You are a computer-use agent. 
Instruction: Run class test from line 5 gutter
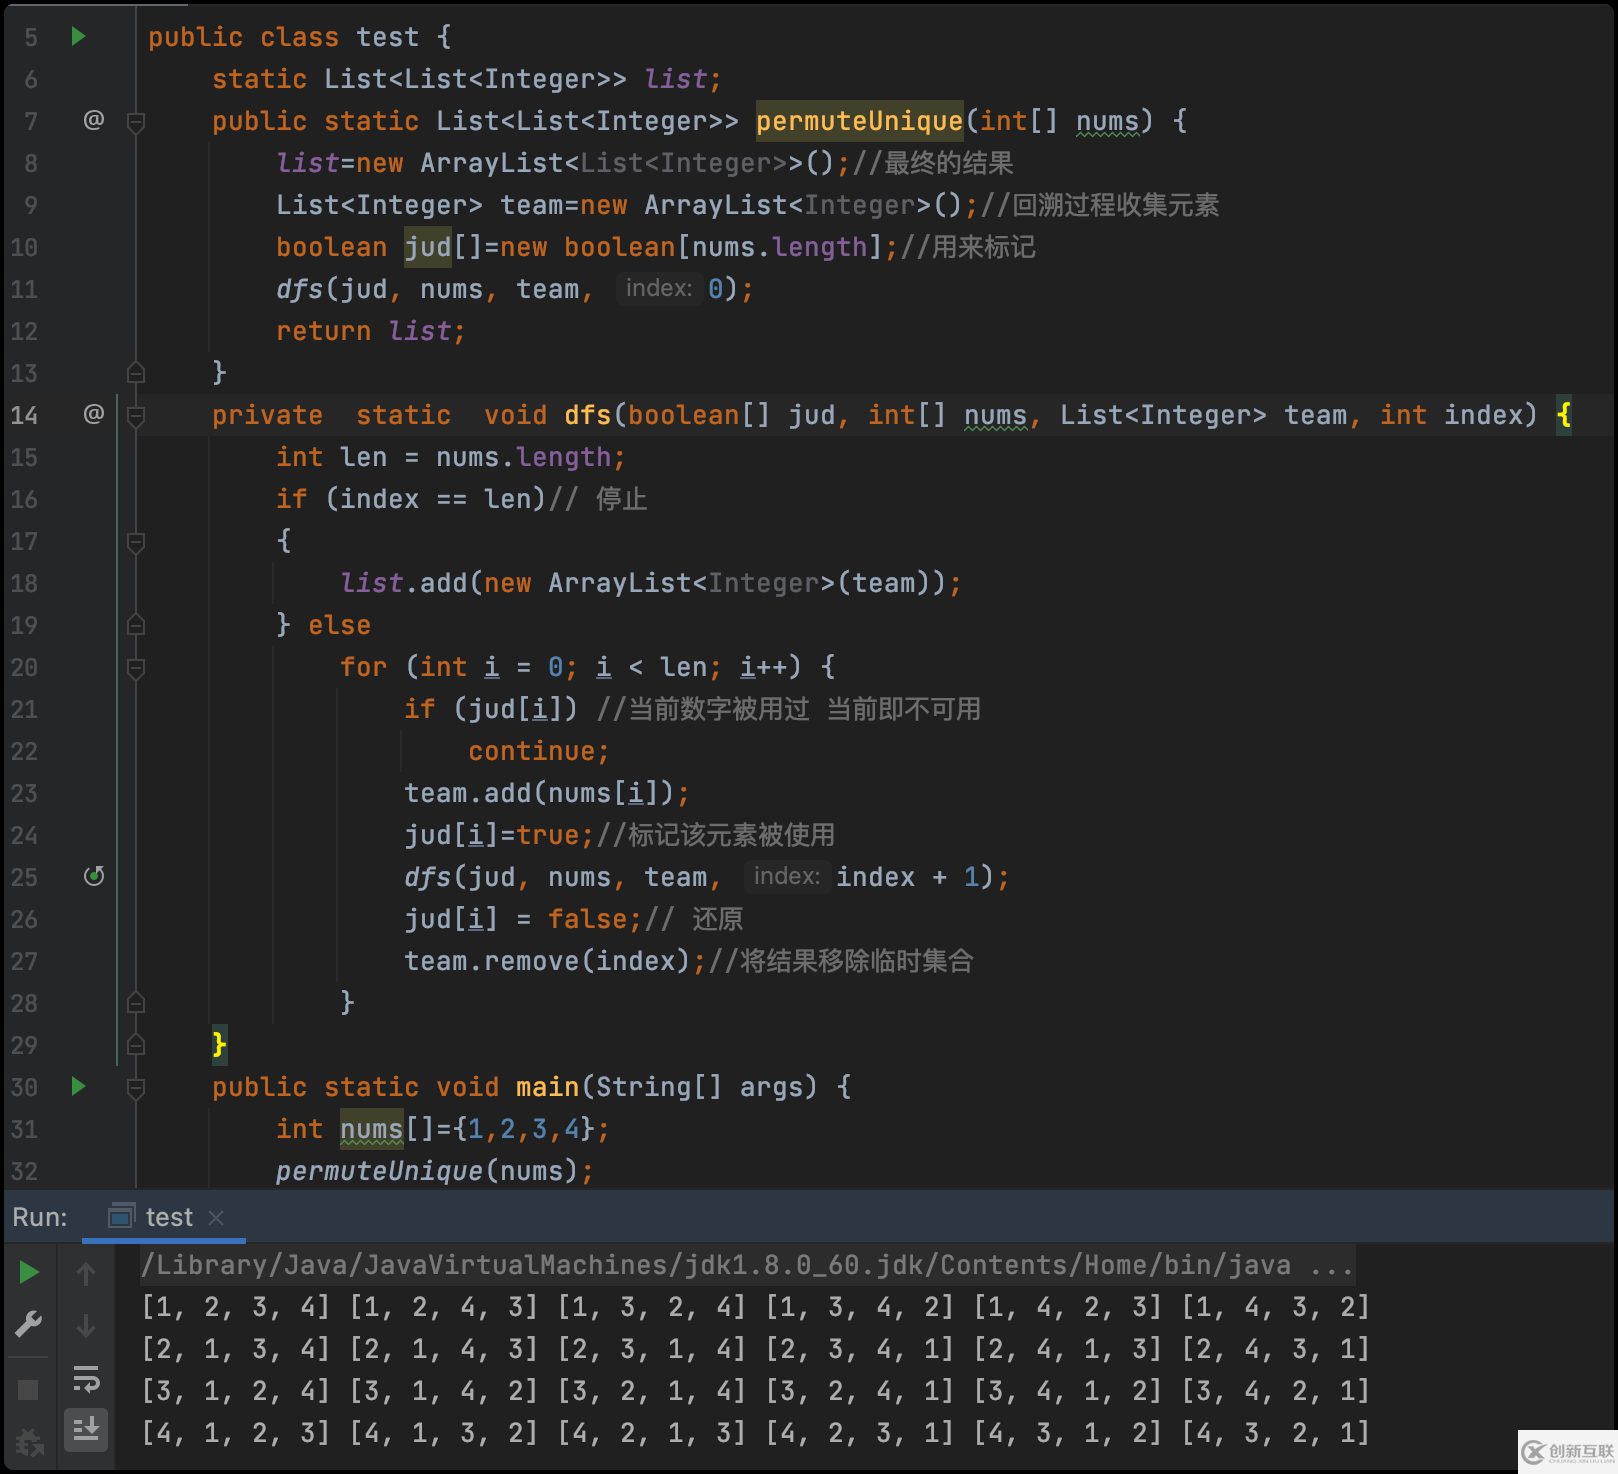[x=78, y=37]
